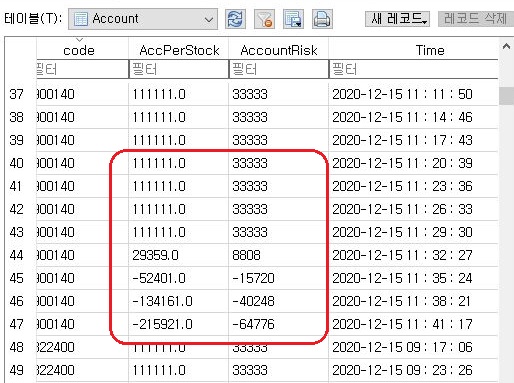Click code cell in row 49
Viewport: 514px width, 383px height.
[82, 370]
